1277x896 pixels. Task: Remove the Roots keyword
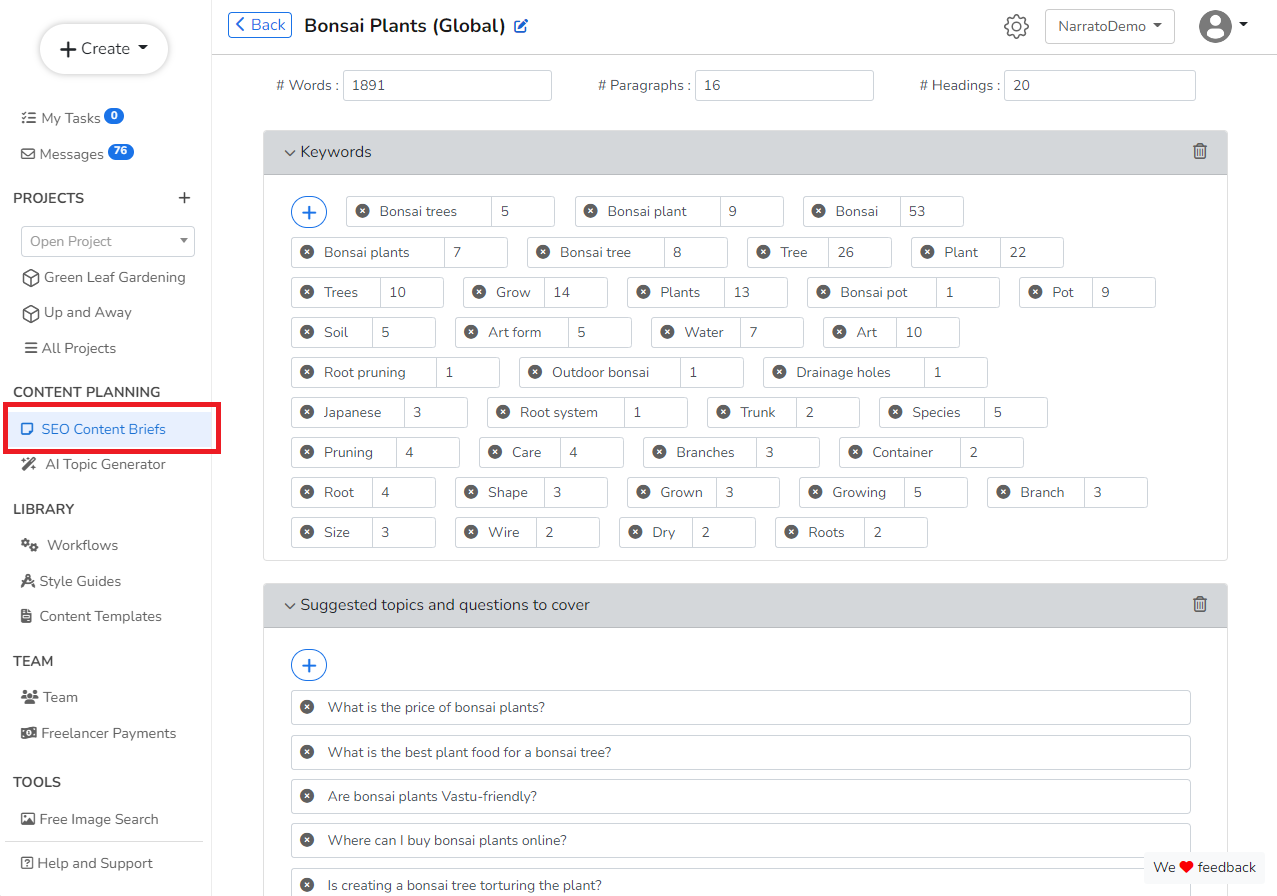(x=791, y=532)
